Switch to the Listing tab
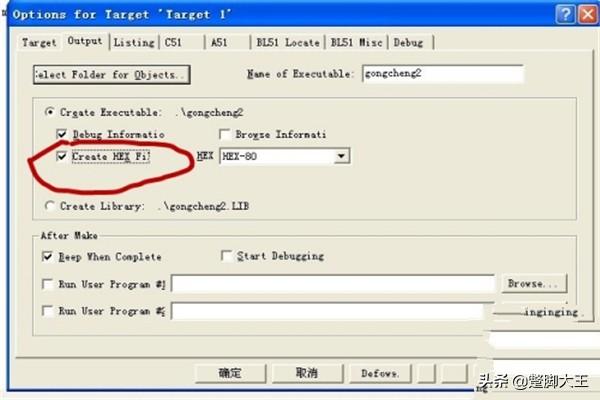Image resolution: width=600 pixels, height=400 pixels. [x=134, y=42]
